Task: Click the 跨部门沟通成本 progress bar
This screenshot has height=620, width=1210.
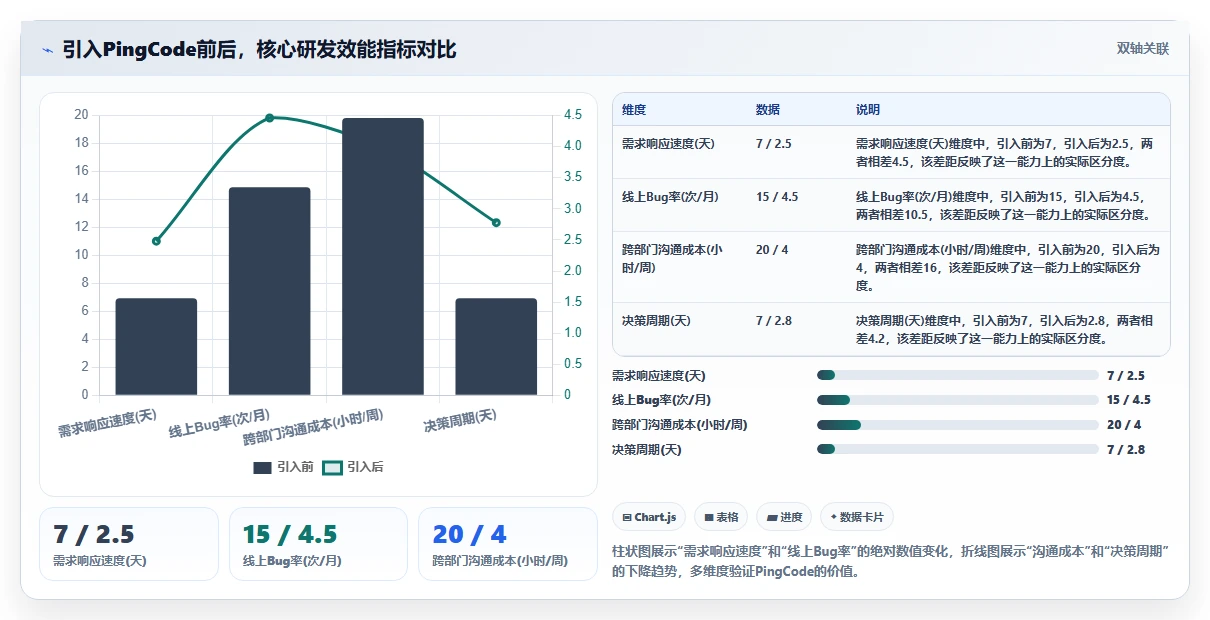Action: tap(957, 425)
